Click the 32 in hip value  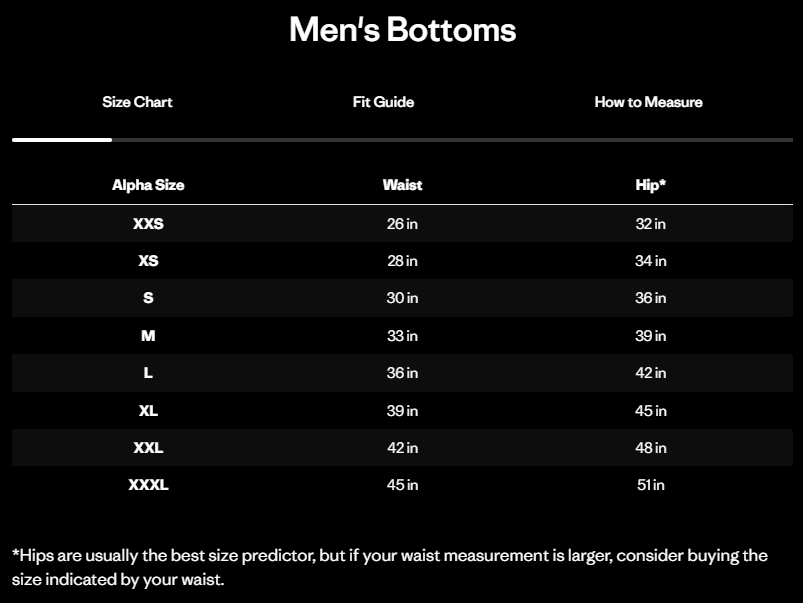click(x=650, y=224)
